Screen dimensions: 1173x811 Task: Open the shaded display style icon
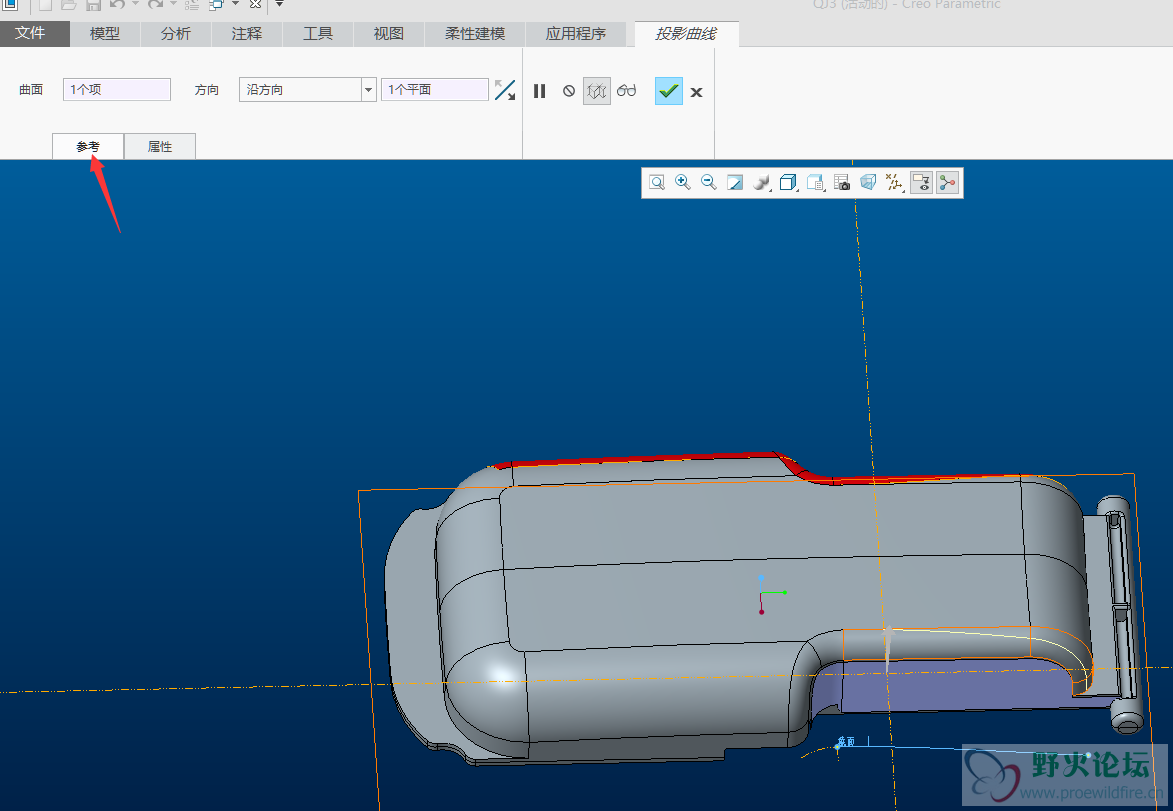762,183
